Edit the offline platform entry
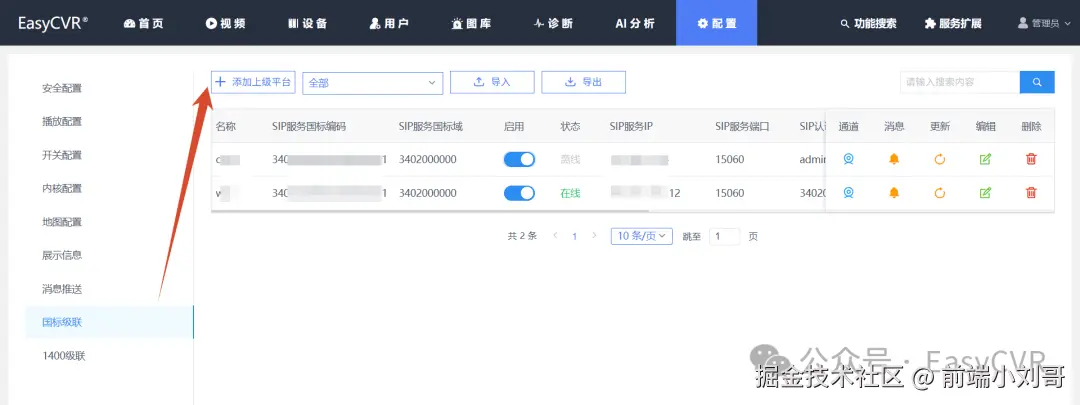The width and height of the screenshot is (1080, 405). tap(985, 159)
